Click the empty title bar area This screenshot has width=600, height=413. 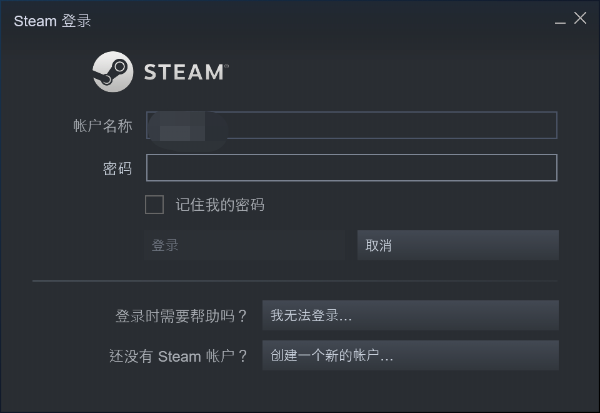(x=321, y=20)
